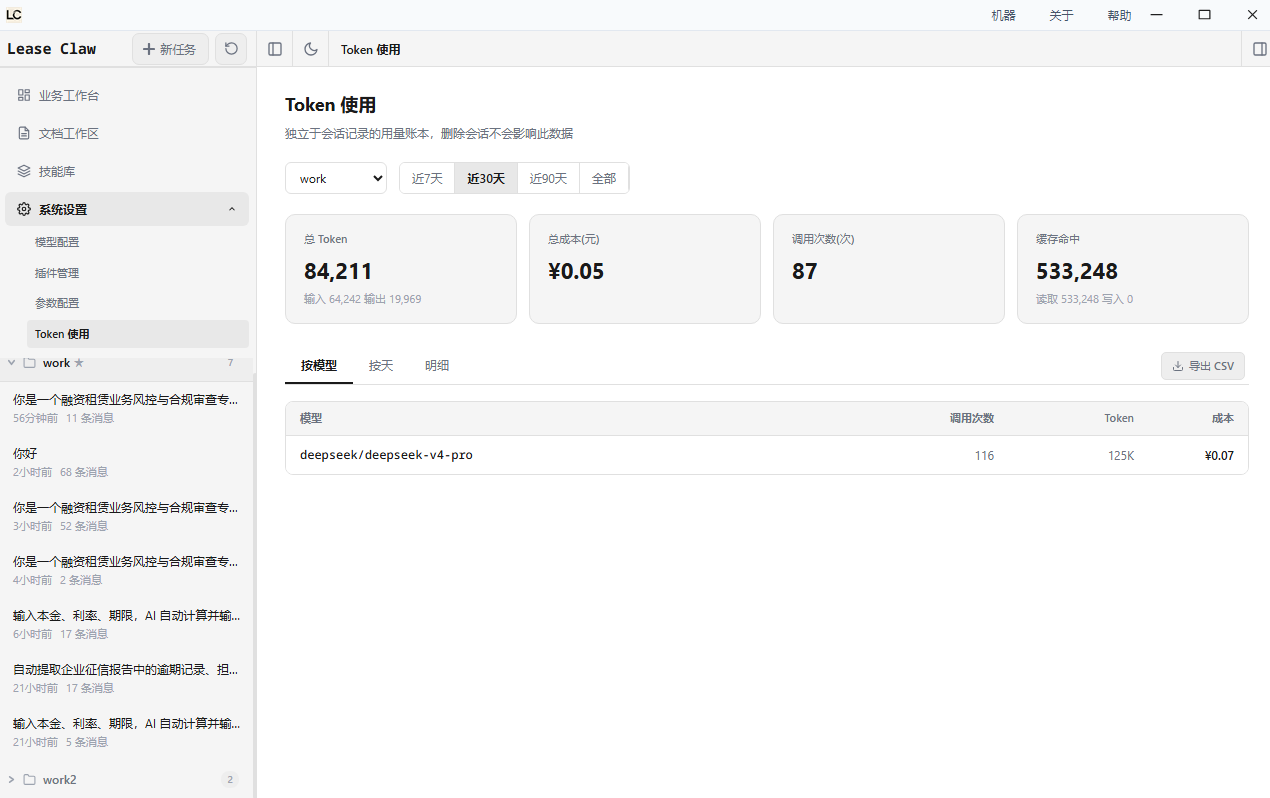Open the 56分钟前 conversation with 11 messages

pos(127,408)
